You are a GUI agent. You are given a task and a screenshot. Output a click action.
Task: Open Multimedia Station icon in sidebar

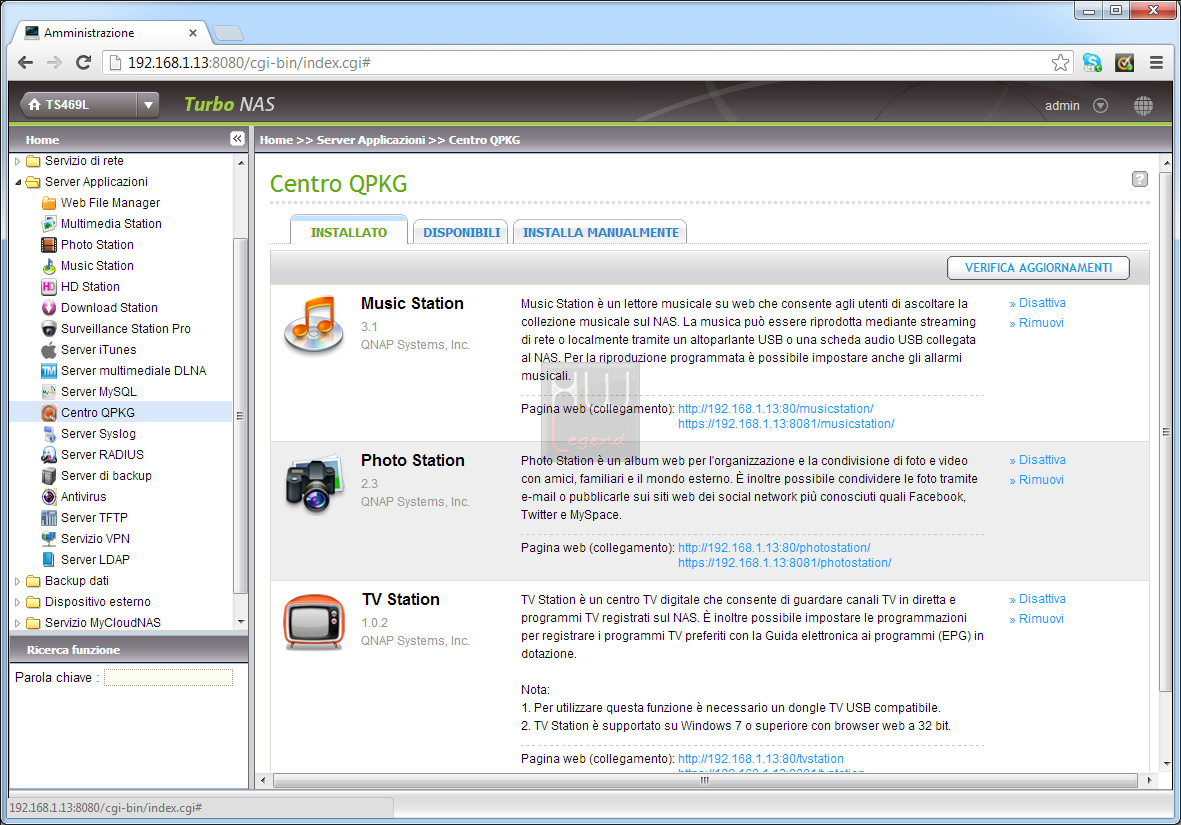[x=49, y=224]
